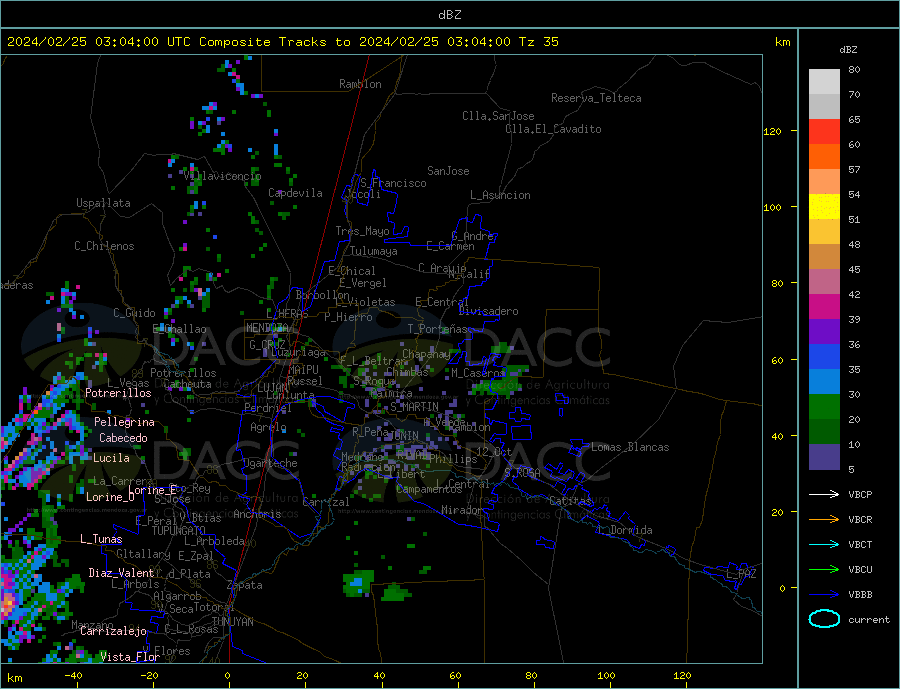Screen dimensions: 900x689
Task: Click the white VBCP arrow icon
Action: coord(824,494)
